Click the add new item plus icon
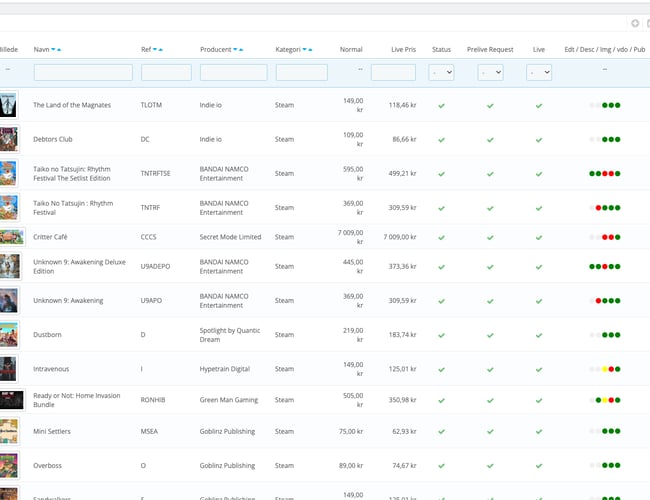The image size is (650, 500). pyautogui.click(x=634, y=23)
